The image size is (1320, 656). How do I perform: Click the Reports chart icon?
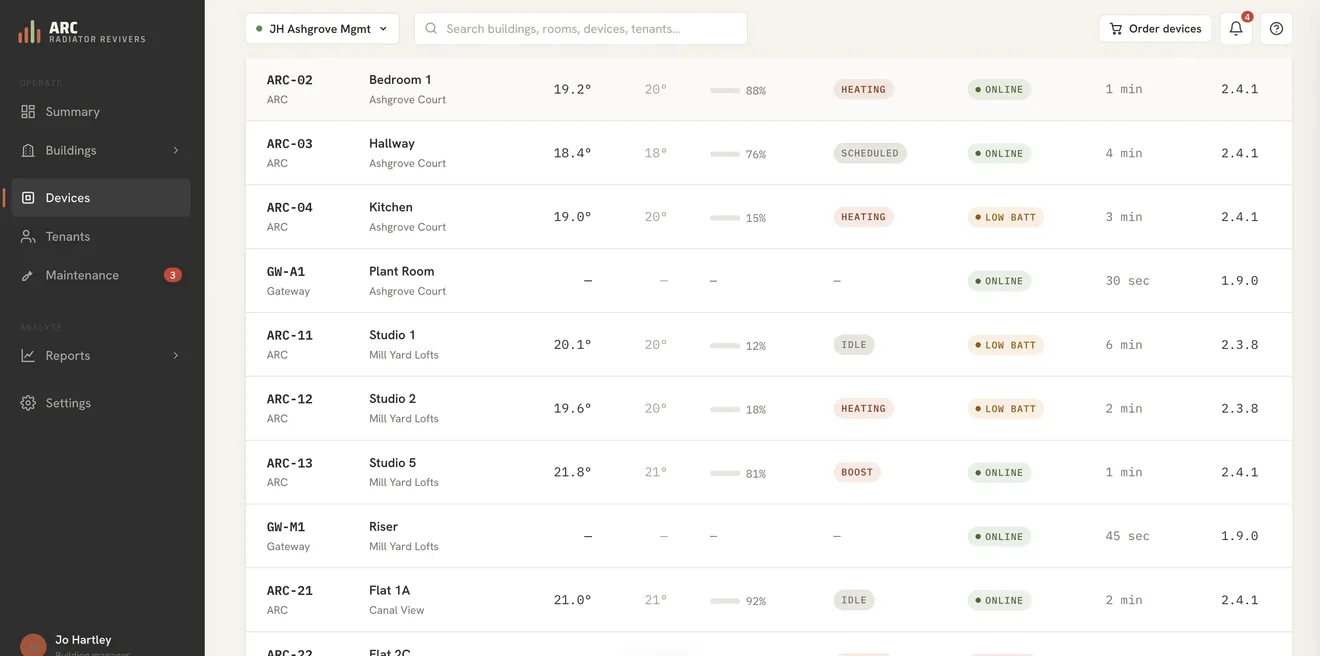28,355
